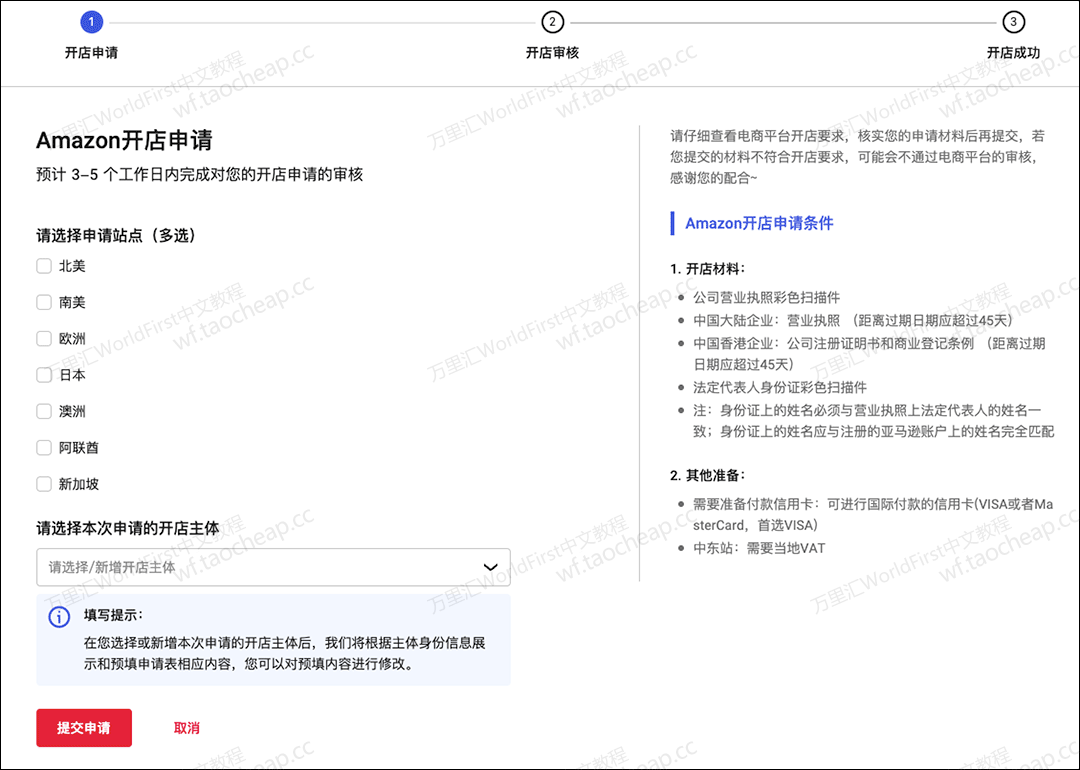
Task: Click the 取消 cancel link
Action: 187,728
